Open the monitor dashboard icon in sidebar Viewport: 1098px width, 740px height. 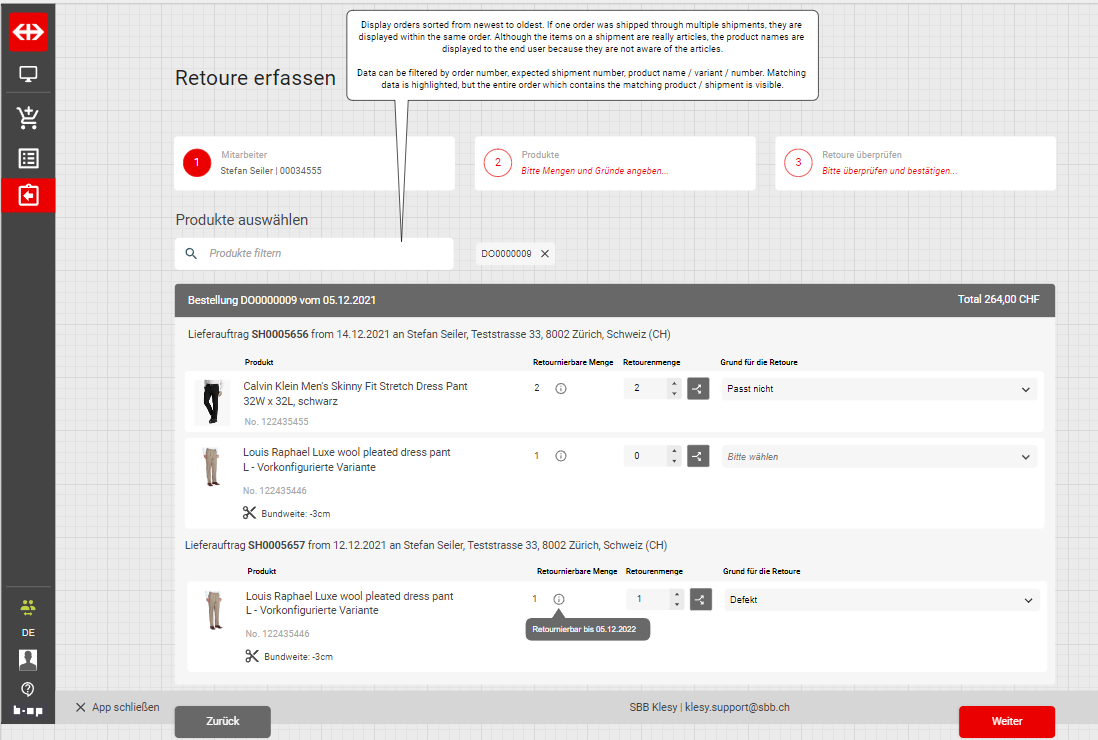tap(28, 75)
